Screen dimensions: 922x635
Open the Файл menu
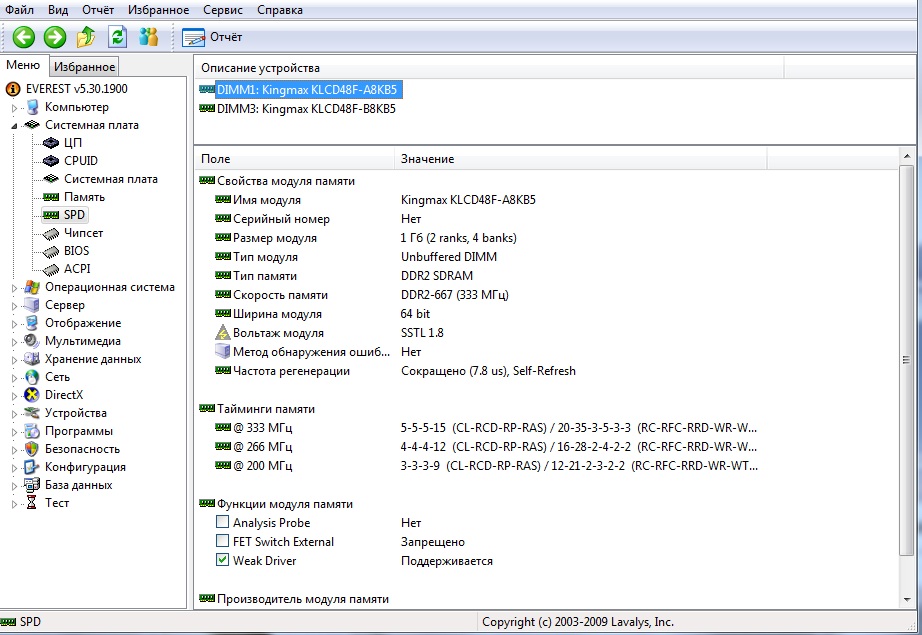click(19, 10)
